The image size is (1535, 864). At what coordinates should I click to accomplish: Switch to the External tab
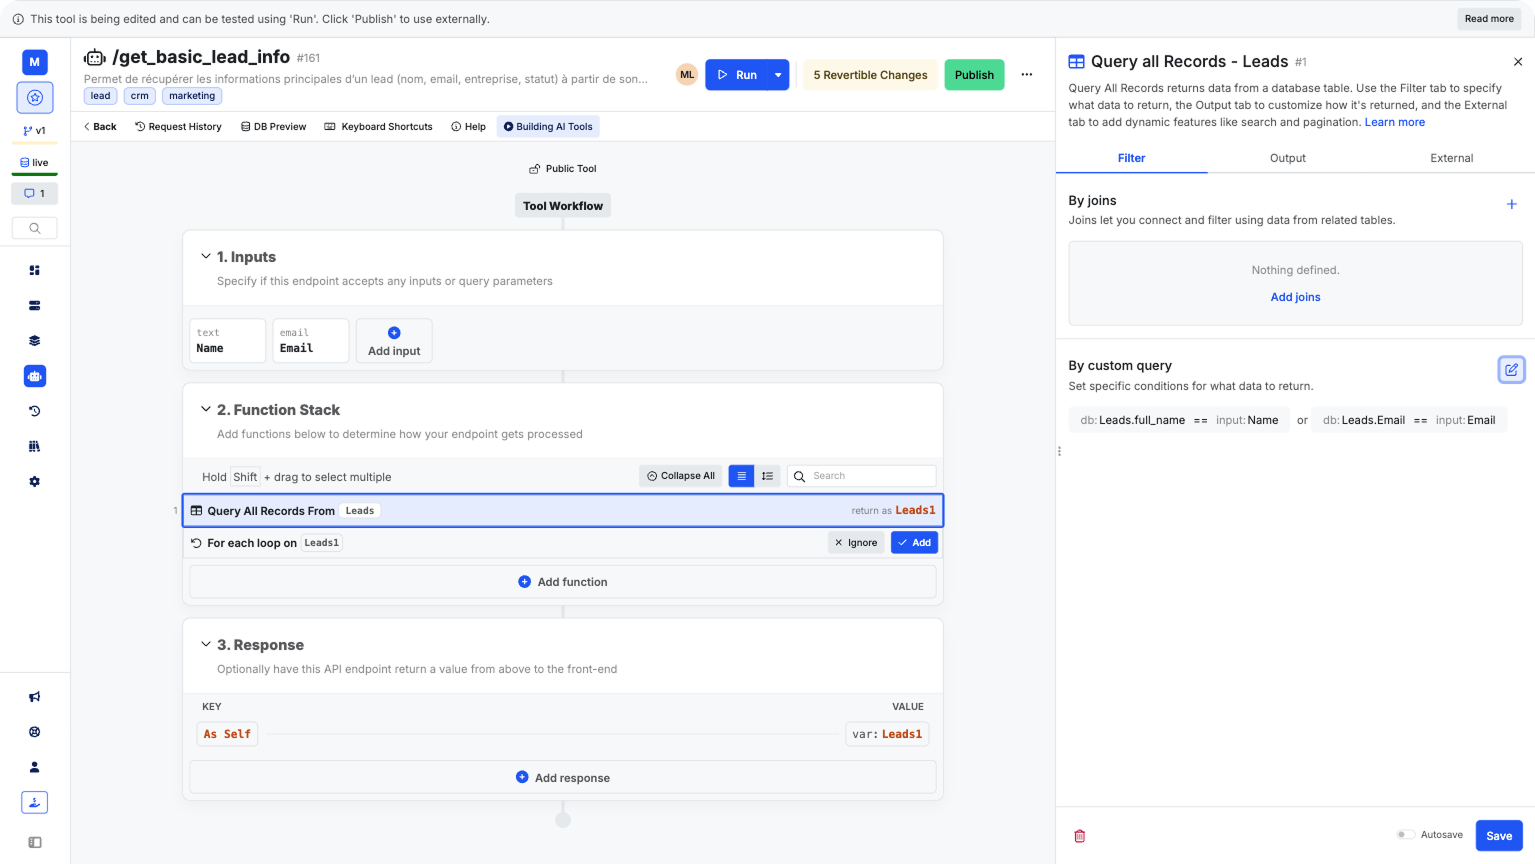1451,158
